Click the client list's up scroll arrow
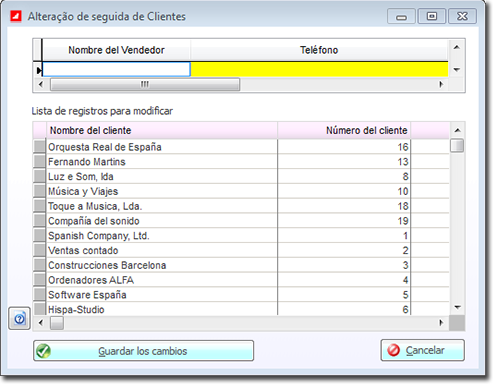496x389 pixels. (457, 130)
